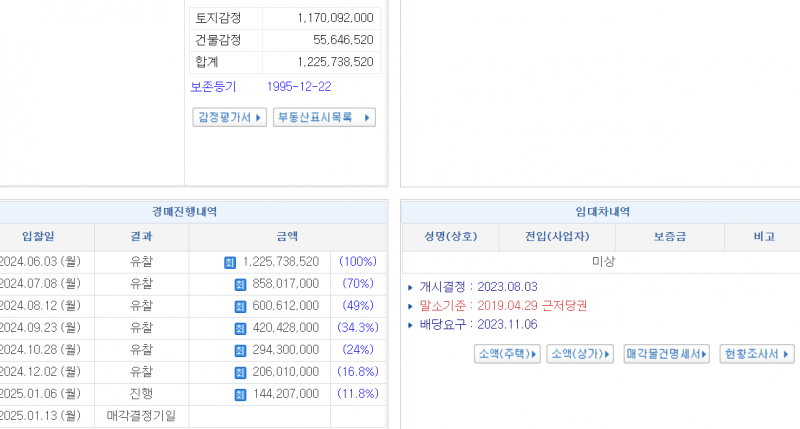Click the 1995-12-22 registration date
The width and height of the screenshot is (800, 429).
click(x=299, y=86)
